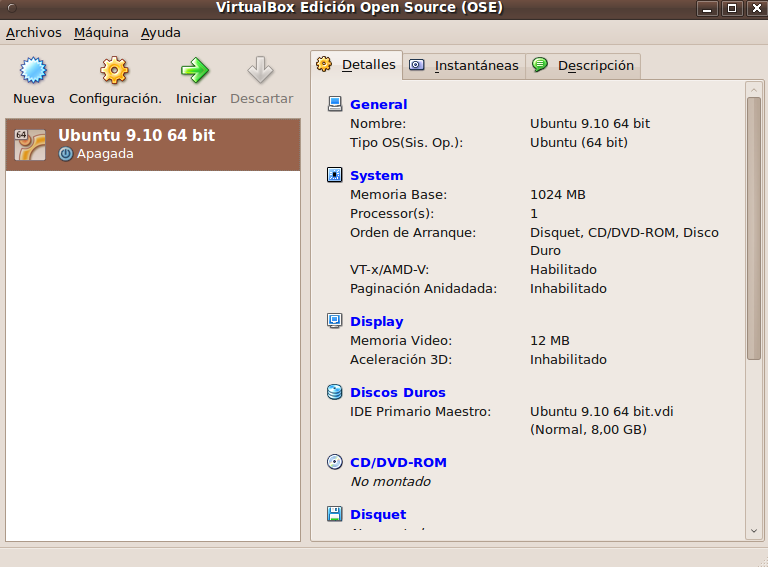This screenshot has height=567, width=768.
Task: Click the 'Processor(s):' label
Action: [392, 213]
